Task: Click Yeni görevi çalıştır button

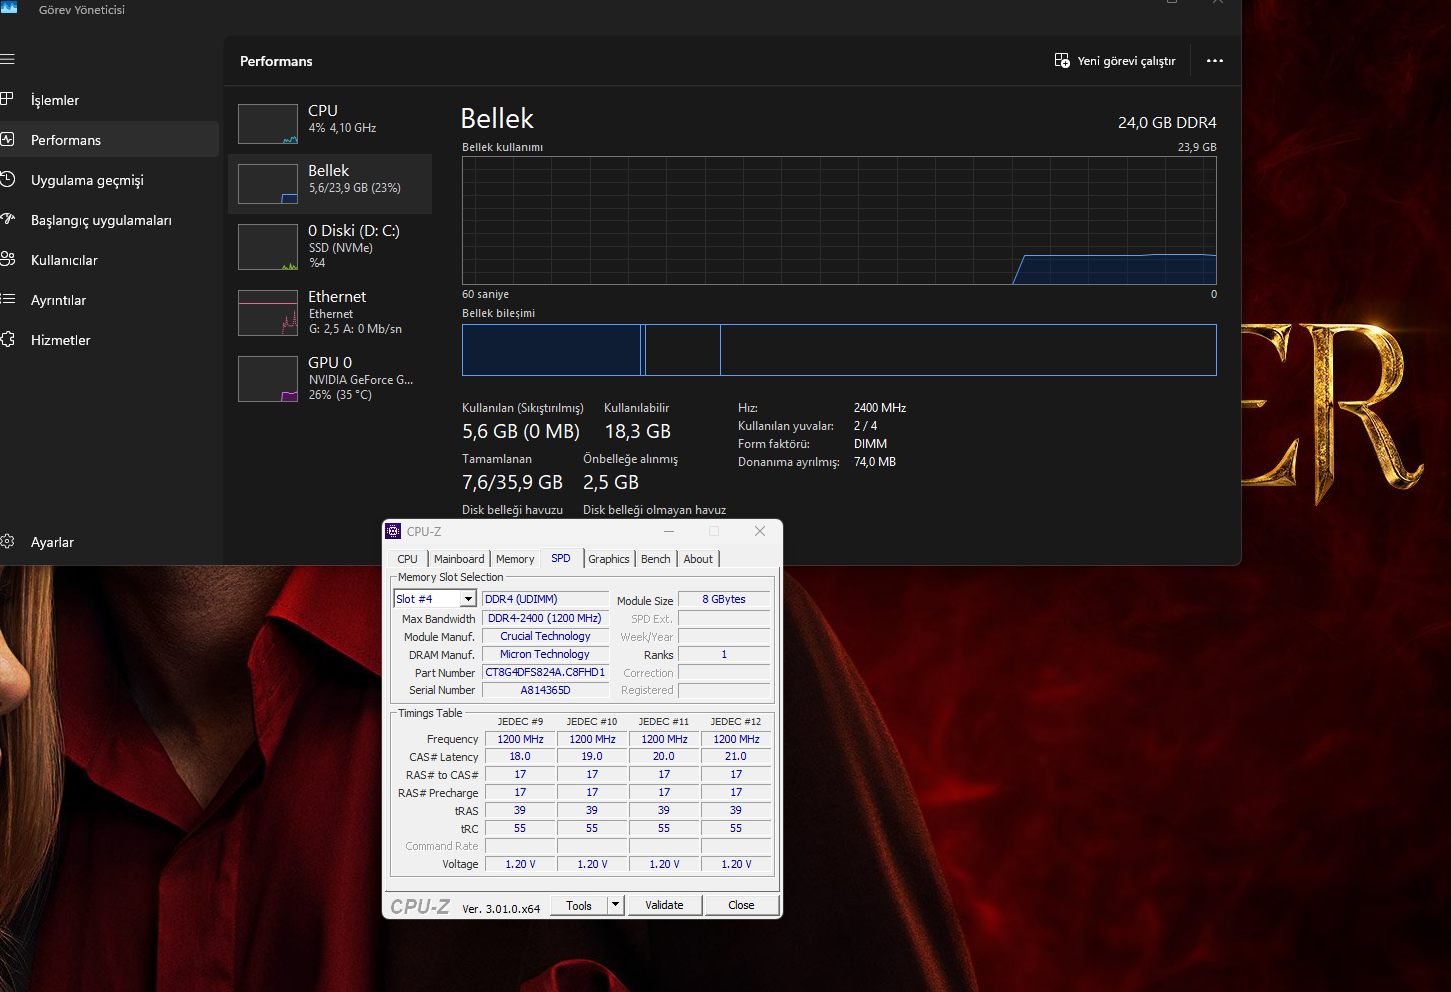Action: tap(1115, 61)
